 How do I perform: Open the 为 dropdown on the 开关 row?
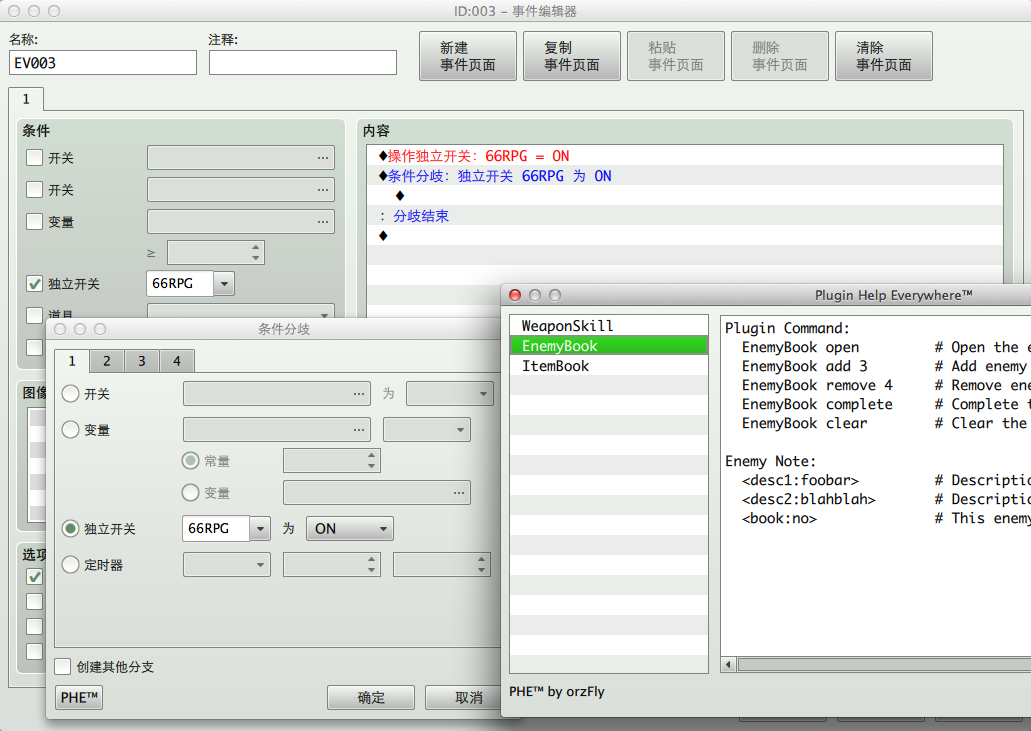(x=450, y=394)
